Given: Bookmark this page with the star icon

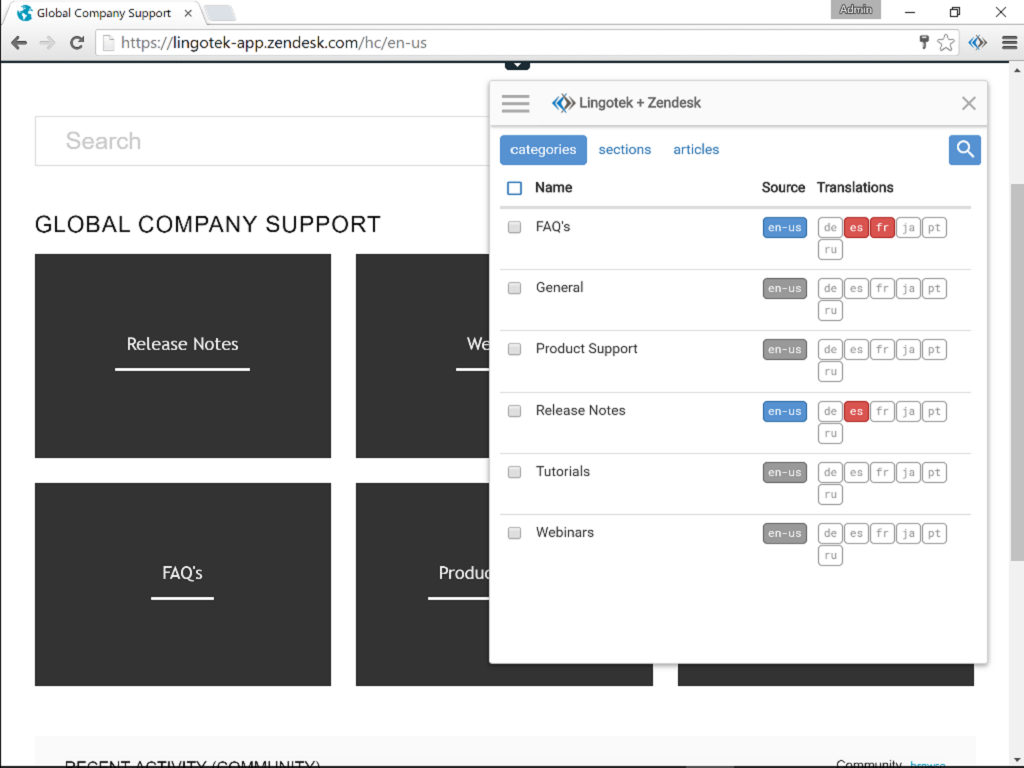Looking at the screenshot, I should pyautogui.click(x=946, y=43).
